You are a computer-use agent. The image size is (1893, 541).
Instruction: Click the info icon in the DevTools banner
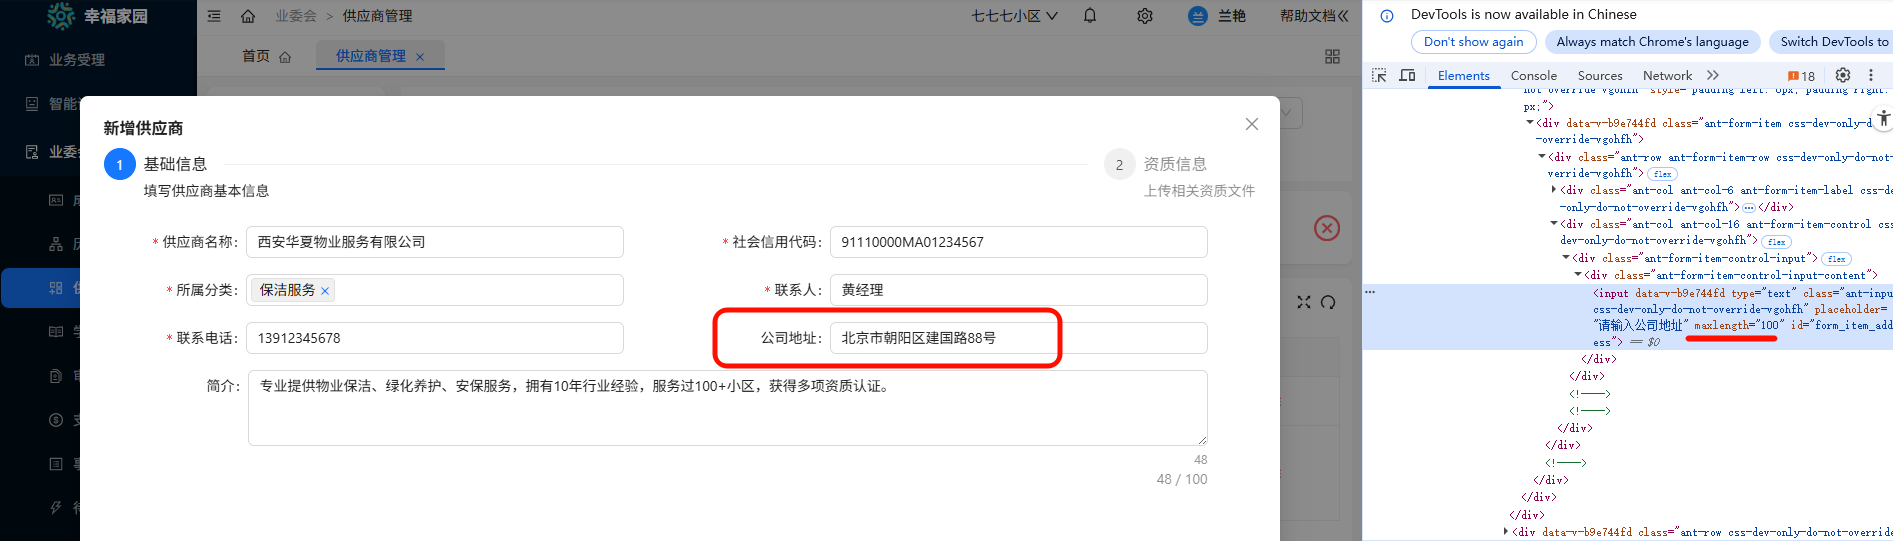[1387, 15]
